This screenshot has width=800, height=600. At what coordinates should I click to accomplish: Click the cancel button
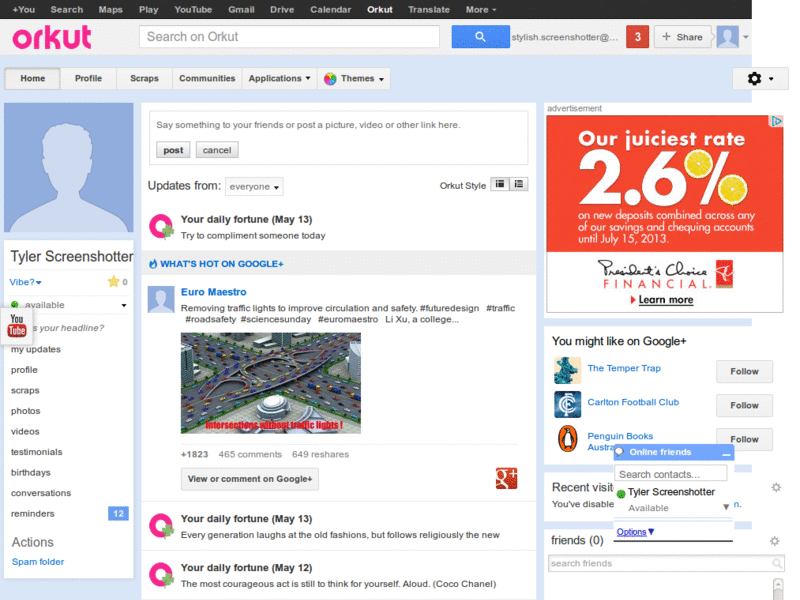coord(217,150)
